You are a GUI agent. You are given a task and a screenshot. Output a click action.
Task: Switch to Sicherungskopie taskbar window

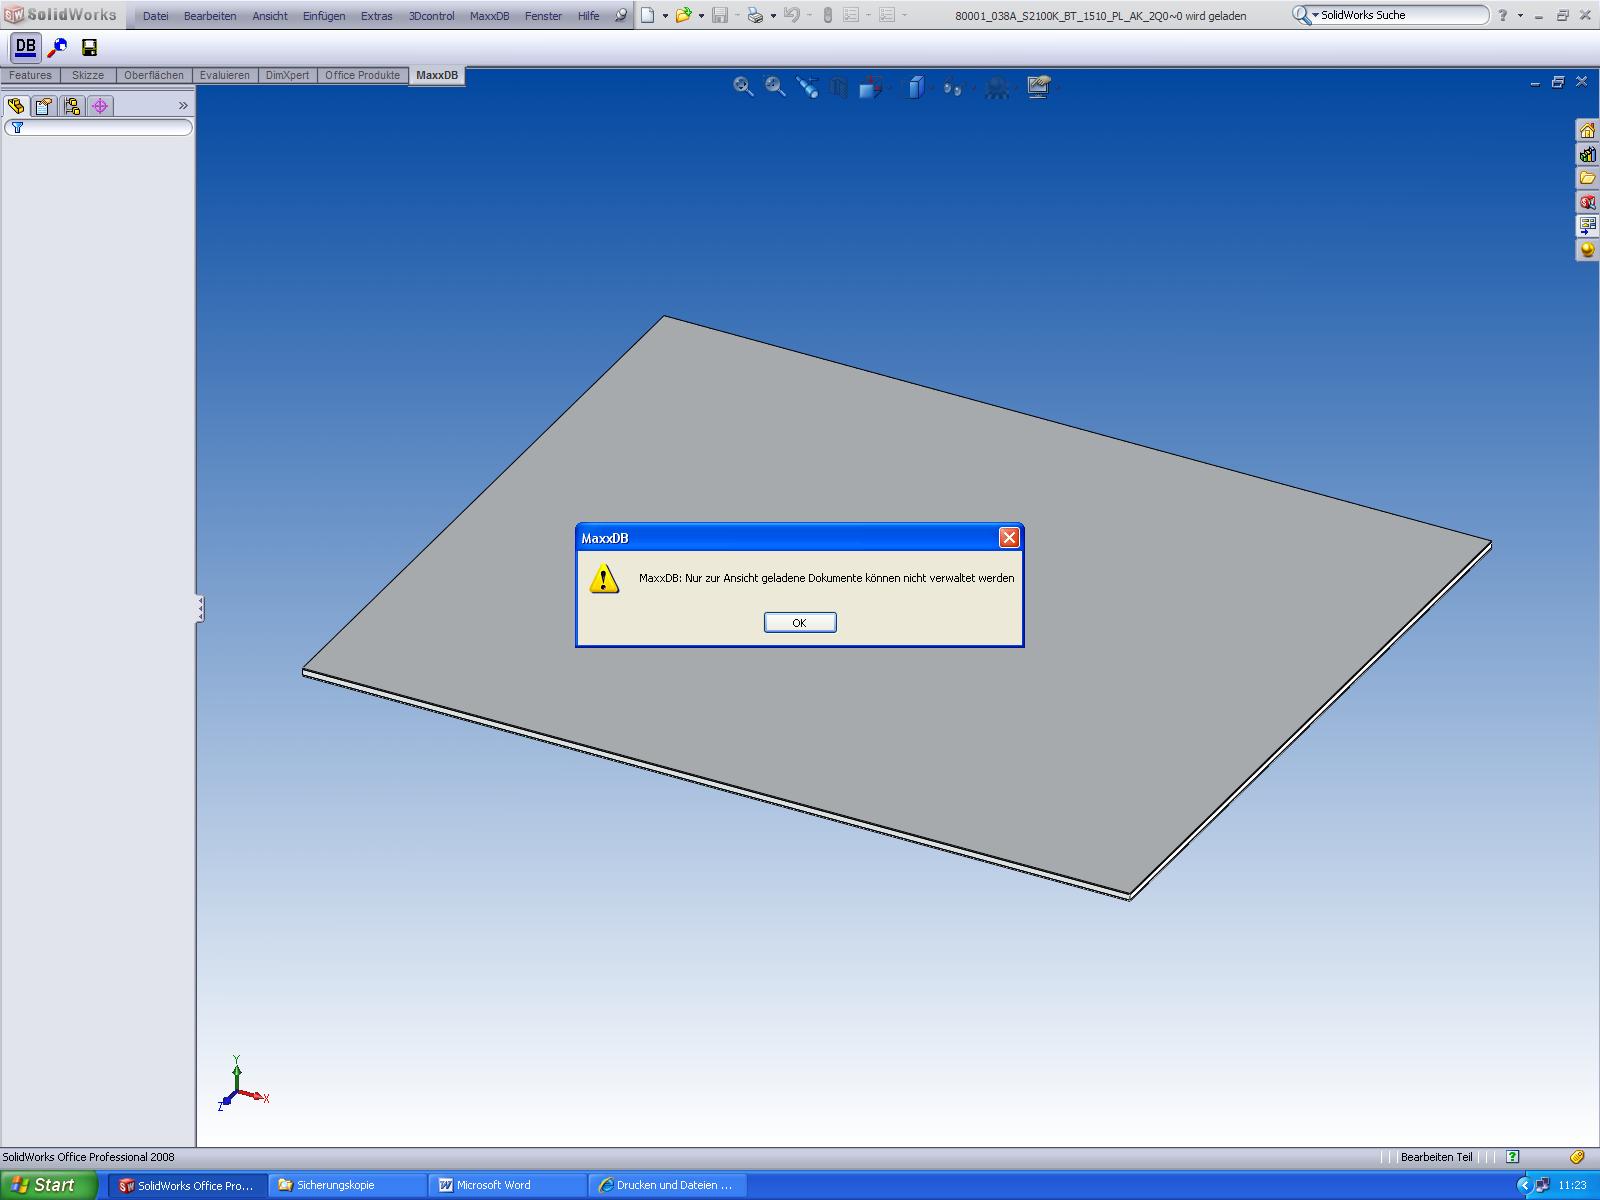click(x=347, y=1185)
